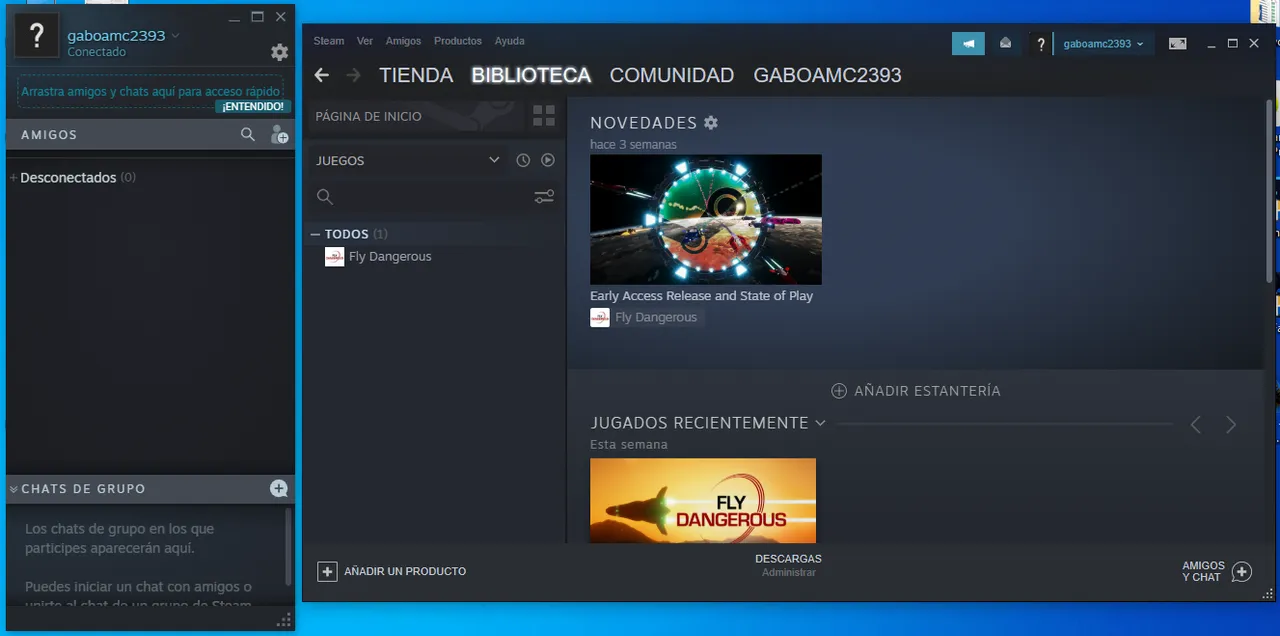Click the add friend icon
The height and width of the screenshot is (636, 1280).
(279, 134)
